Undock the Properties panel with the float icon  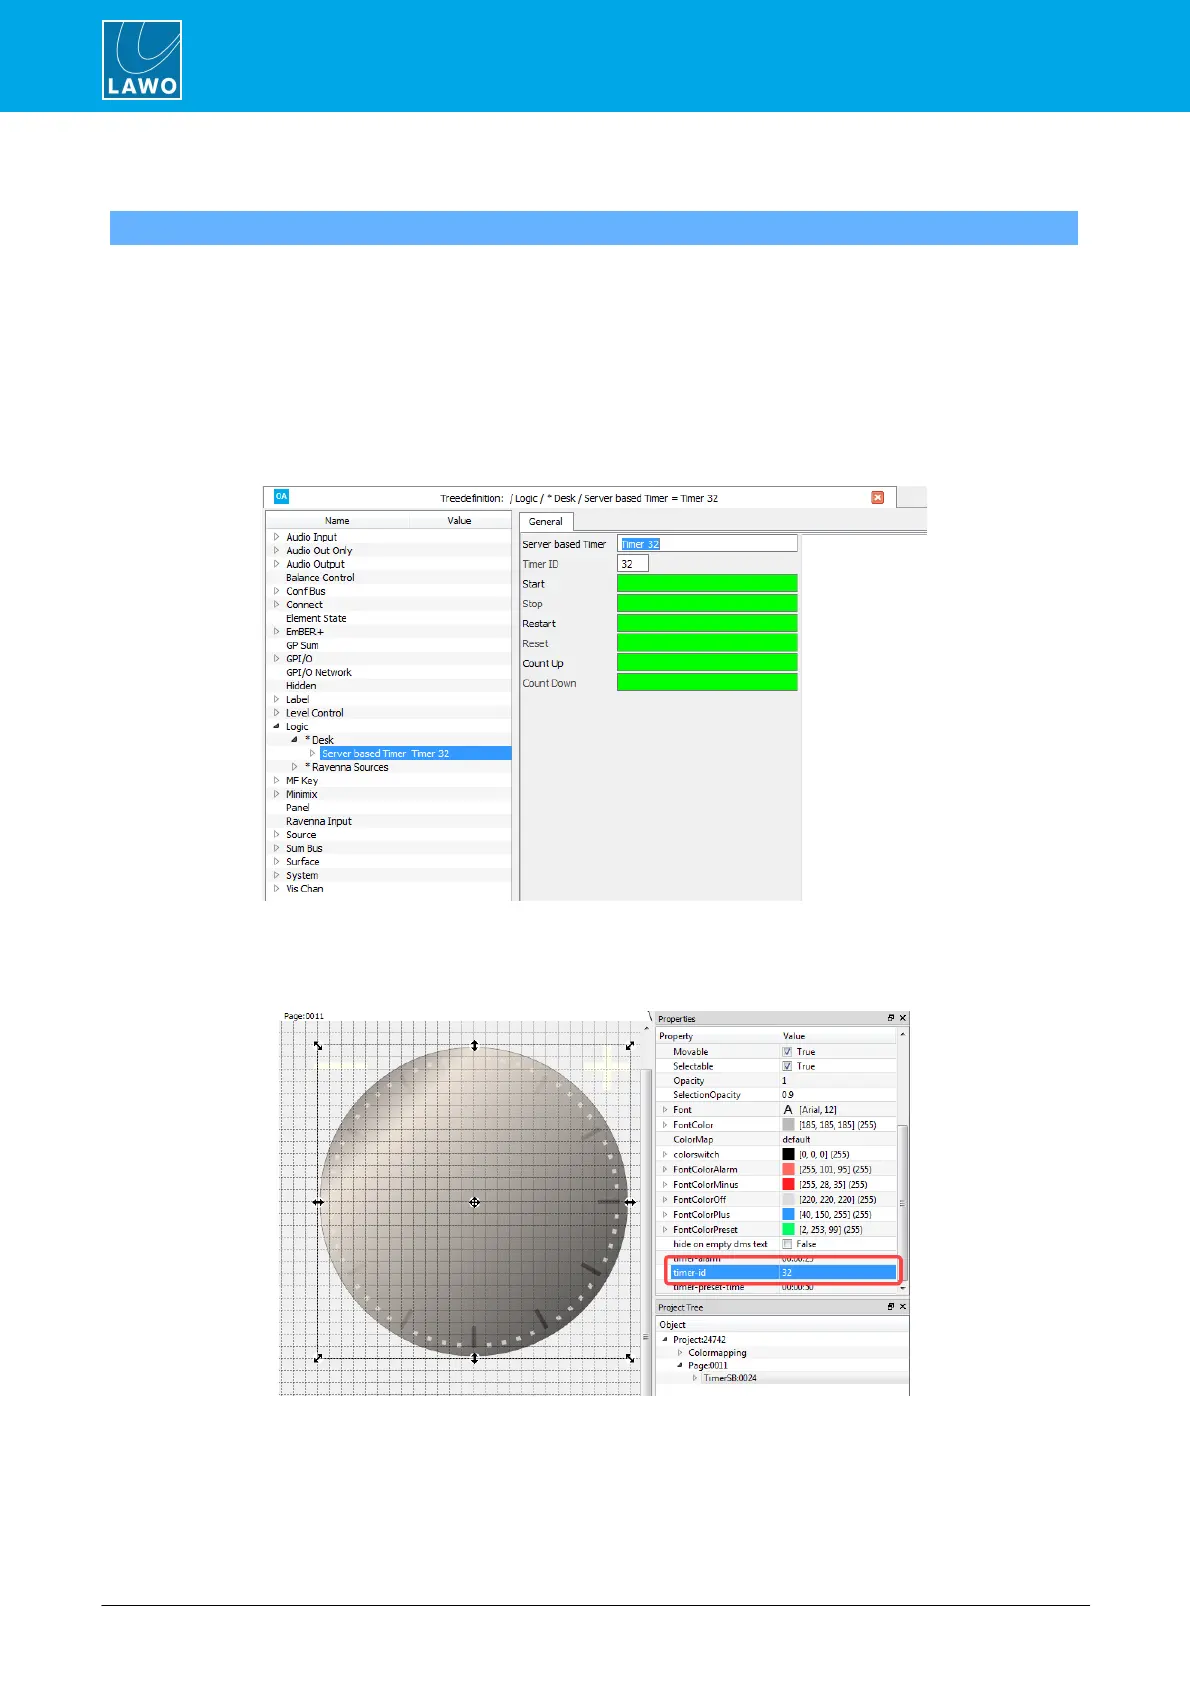(x=891, y=1018)
